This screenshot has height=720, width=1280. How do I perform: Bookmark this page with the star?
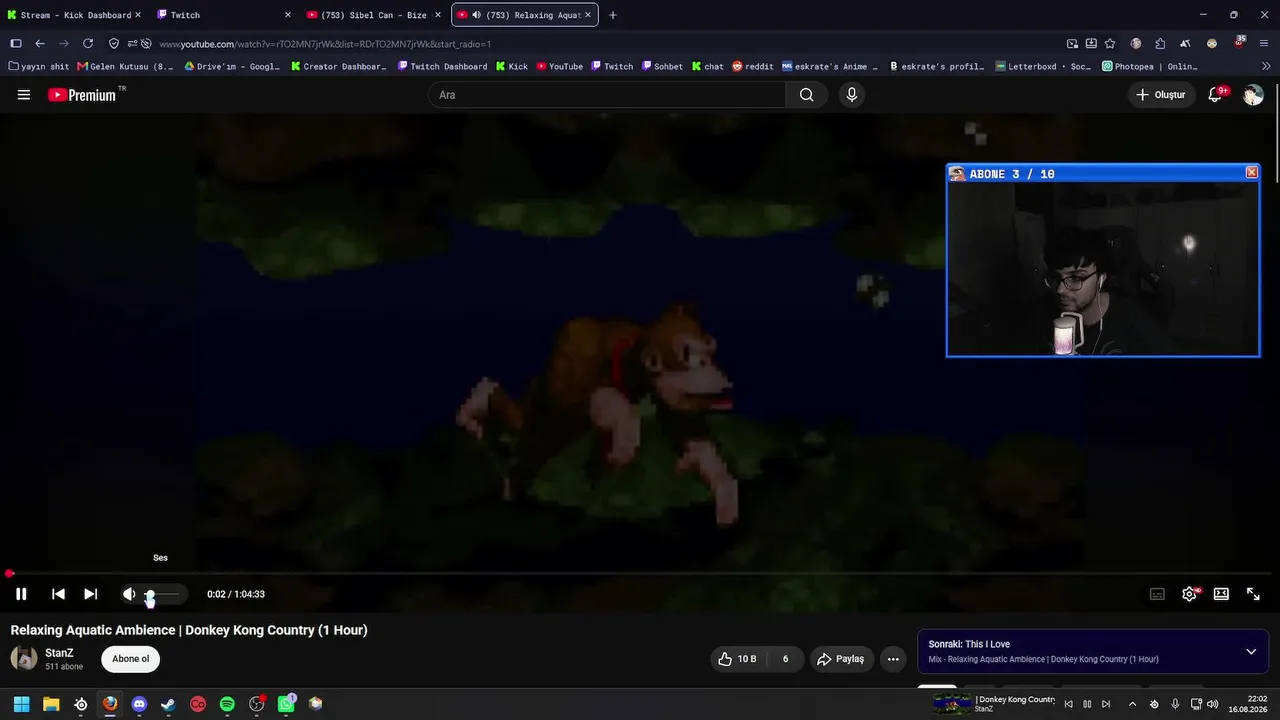(1110, 44)
